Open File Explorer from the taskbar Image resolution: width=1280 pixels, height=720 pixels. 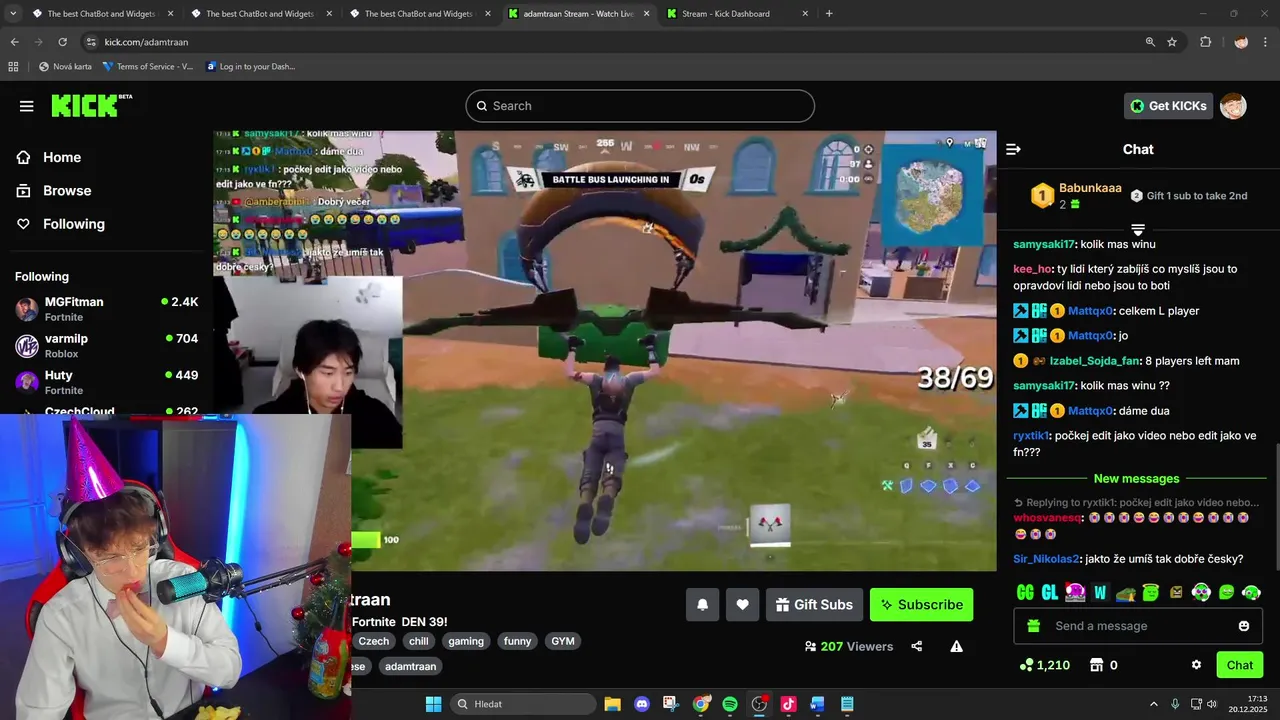[612, 704]
